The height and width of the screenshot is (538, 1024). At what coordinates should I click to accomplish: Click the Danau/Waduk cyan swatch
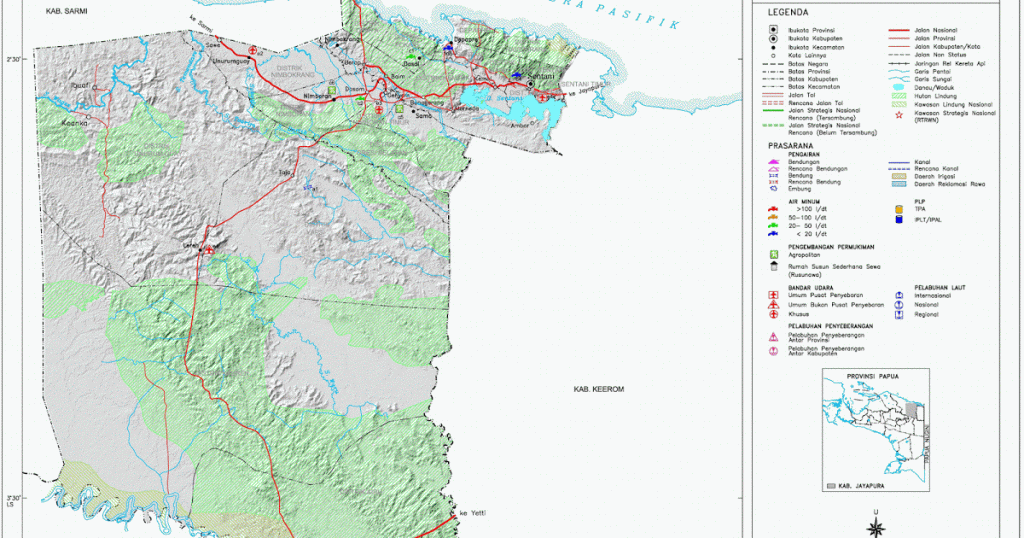(899, 87)
